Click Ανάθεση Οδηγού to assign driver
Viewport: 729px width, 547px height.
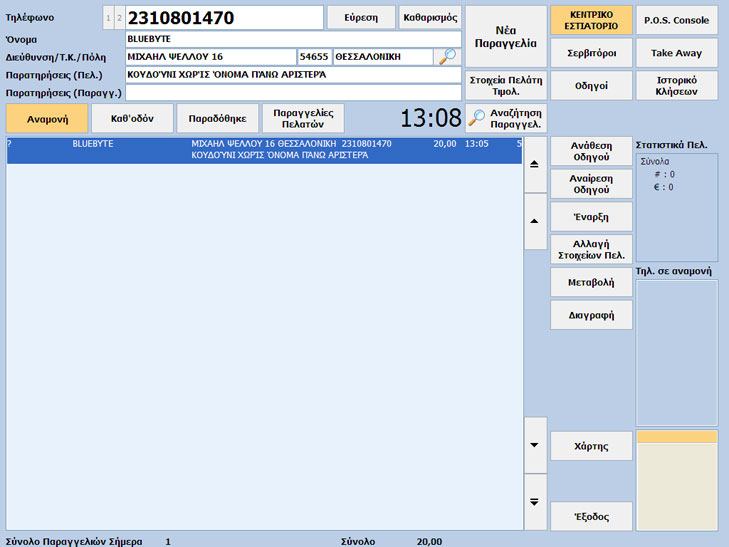point(591,151)
